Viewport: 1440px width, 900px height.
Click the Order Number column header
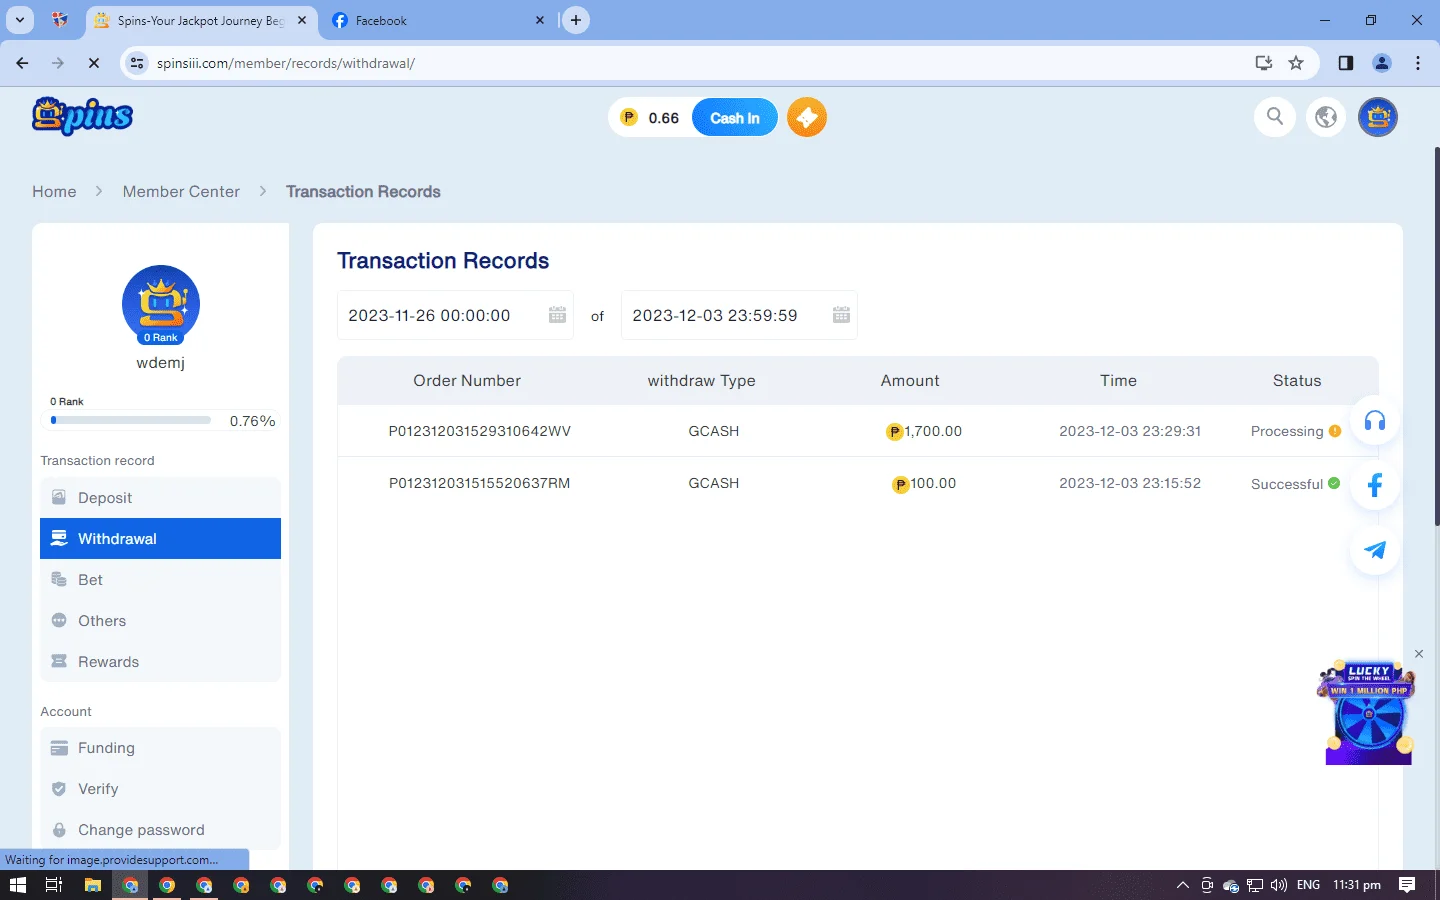click(x=467, y=381)
